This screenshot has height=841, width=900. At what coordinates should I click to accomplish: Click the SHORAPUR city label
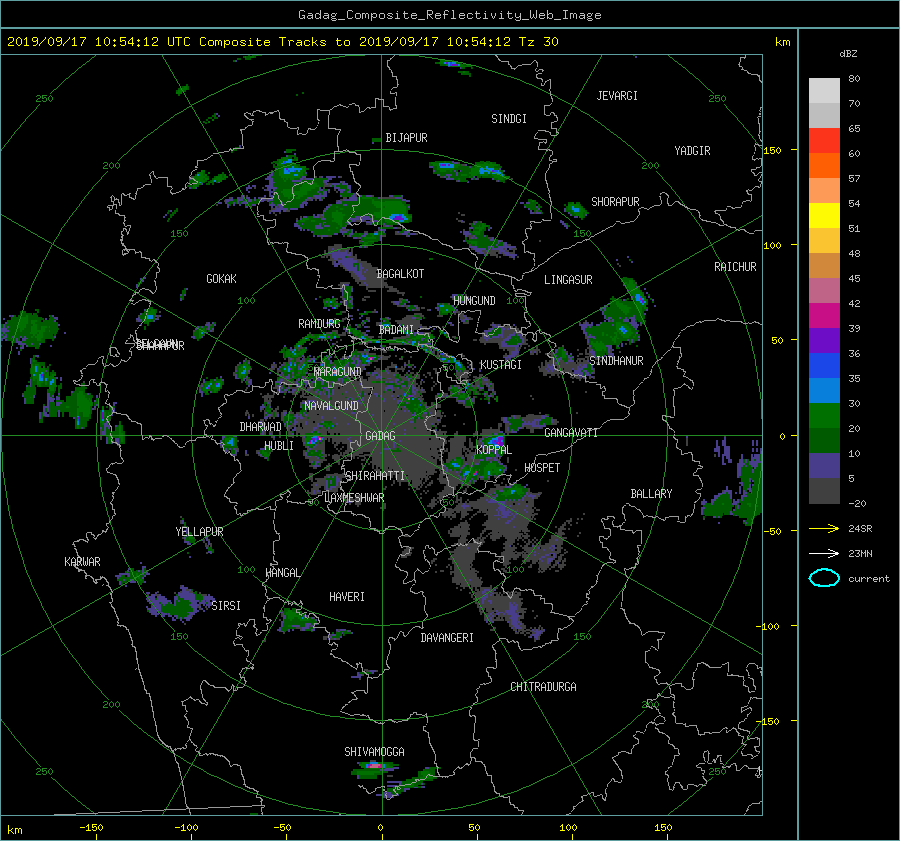pos(615,202)
